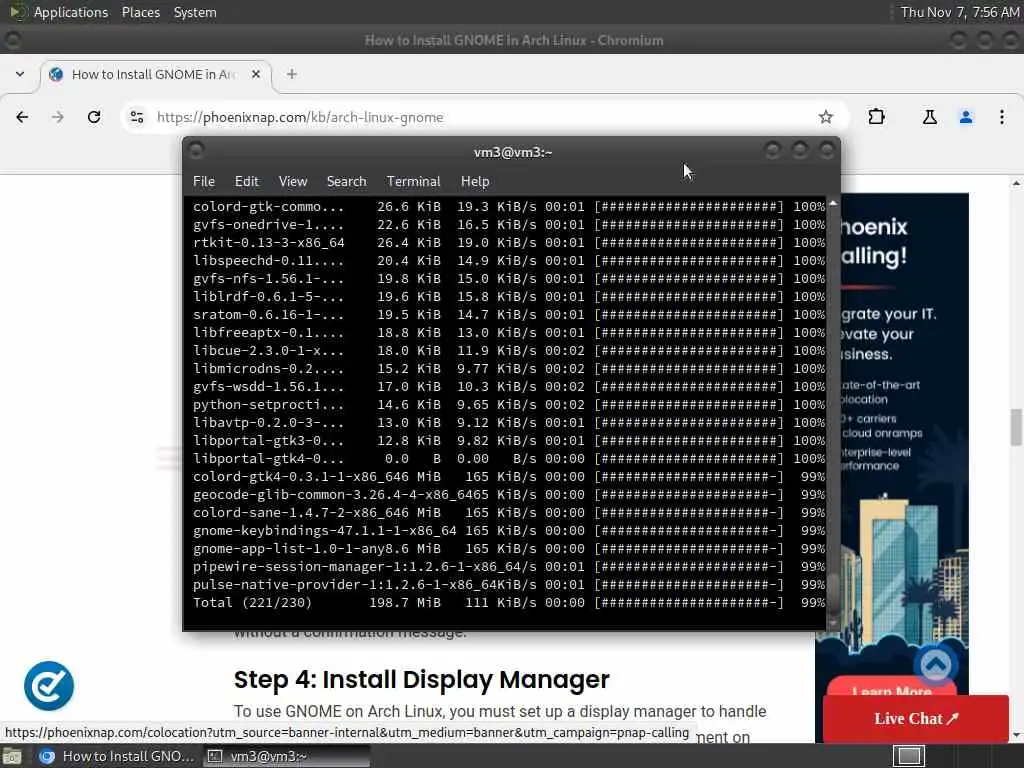This screenshot has height=768, width=1024.
Task: Bookmark this page with the star icon
Action: coord(825,117)
